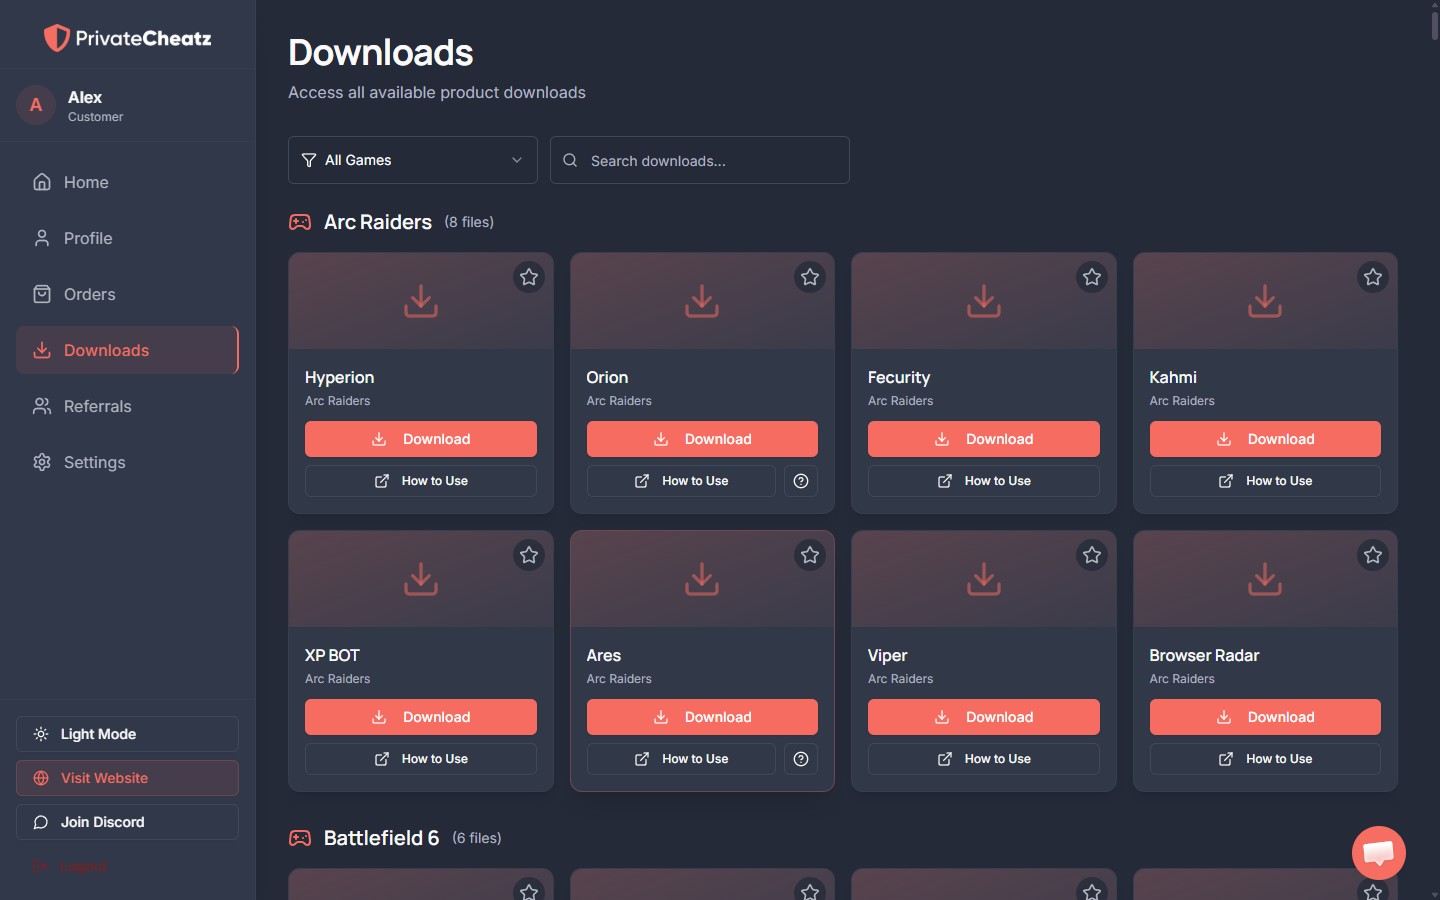The height and width of the screenshot is (900, 1440).
Task: Click the PrivateCheatz shield logo
Action: click(x=57, y=38)
